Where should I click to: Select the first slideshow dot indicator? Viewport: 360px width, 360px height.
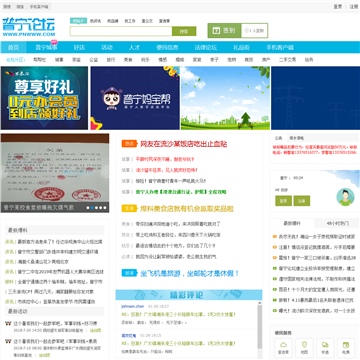(x=88, y=207)
